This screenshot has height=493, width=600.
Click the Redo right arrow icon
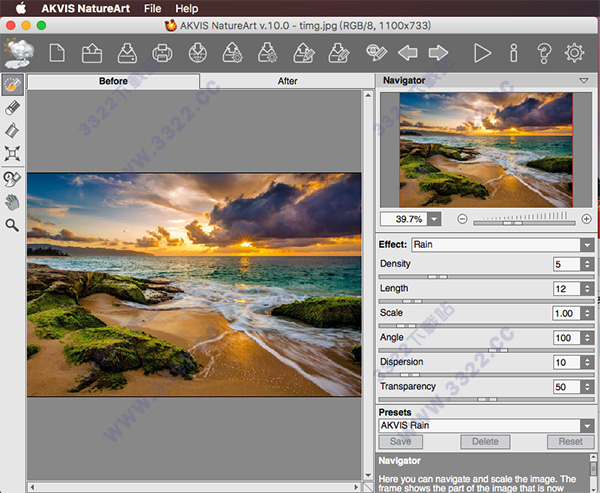coord(438,53)
